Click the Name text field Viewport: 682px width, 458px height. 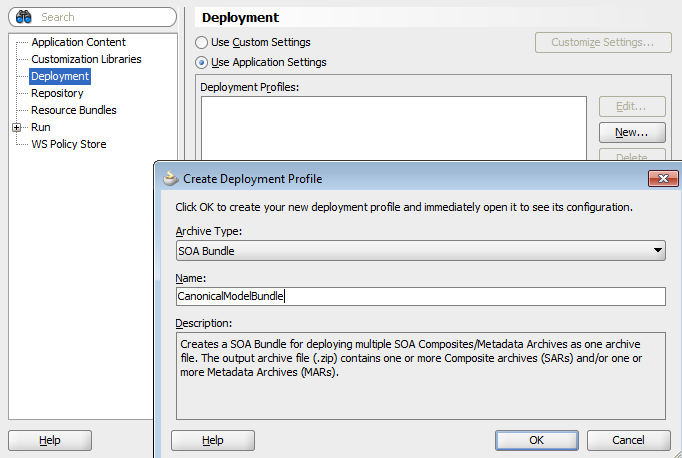[420, 296]
